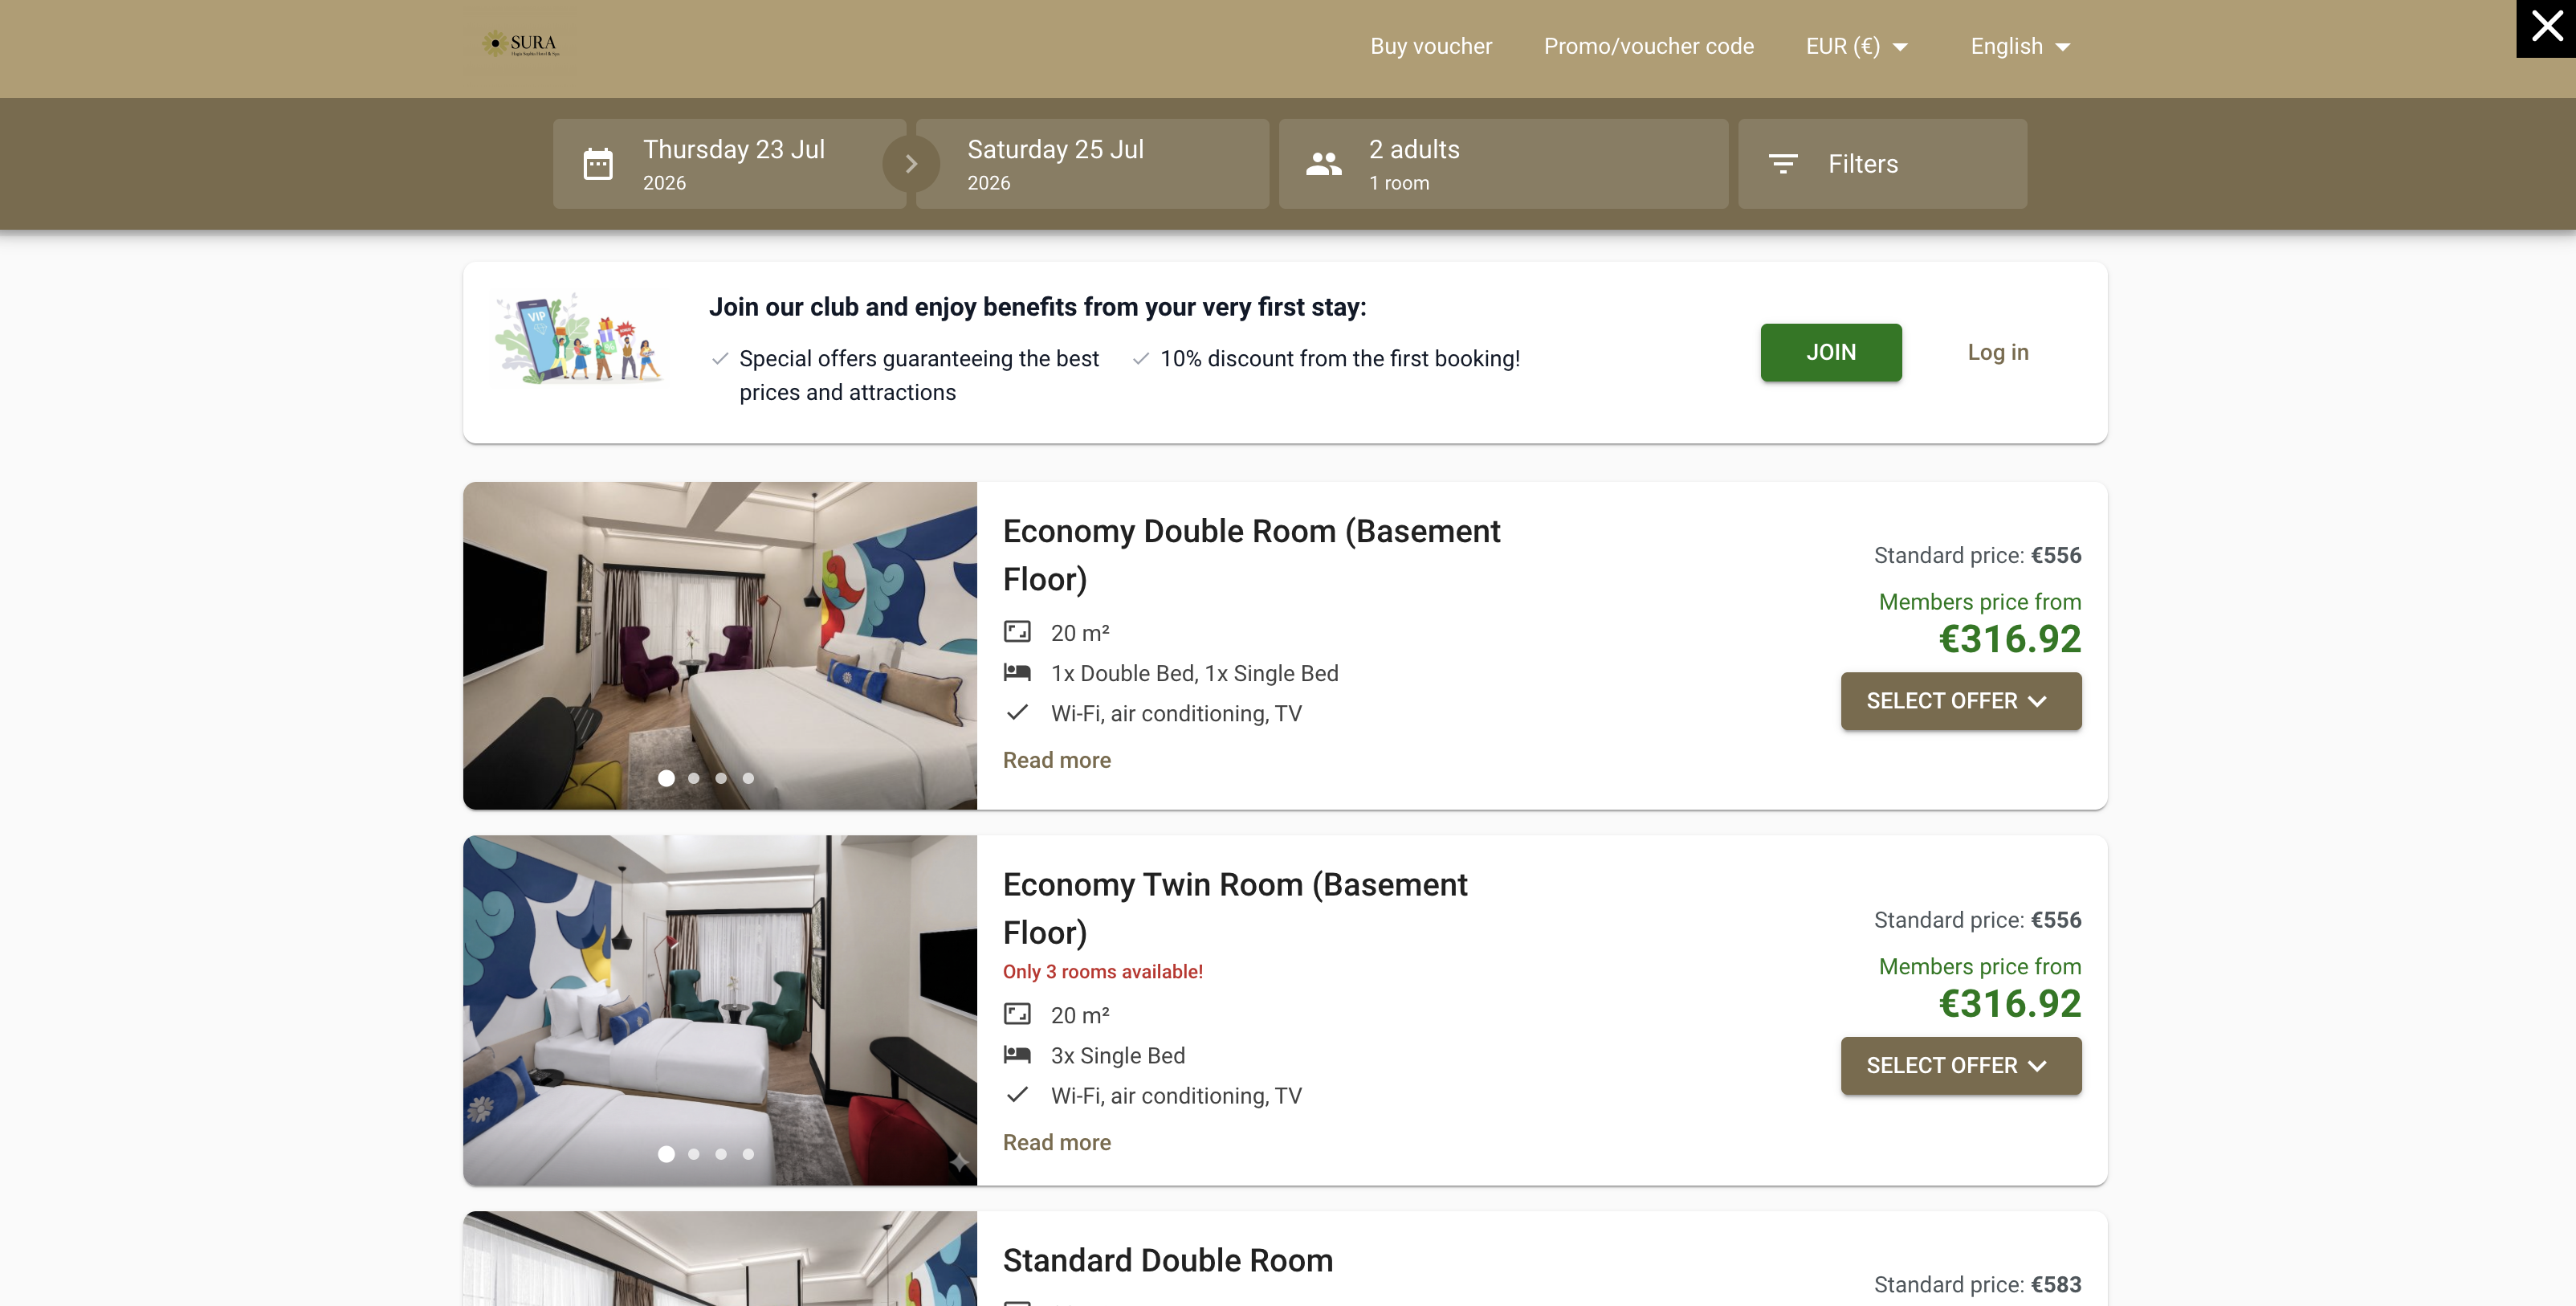2576x1306 pixels.
Task: Click the SURA hotel logo
Action: coord(519,44)
